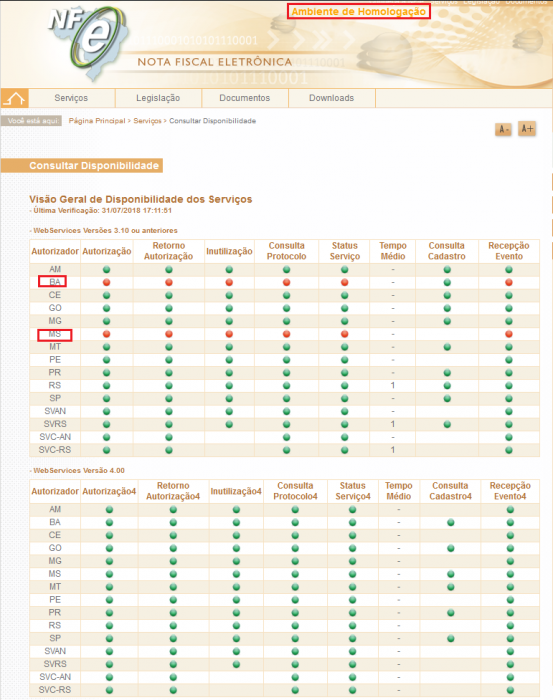The image size is (553, 700).
Task: Open the Downloads menu
Action: click(332, 98)
